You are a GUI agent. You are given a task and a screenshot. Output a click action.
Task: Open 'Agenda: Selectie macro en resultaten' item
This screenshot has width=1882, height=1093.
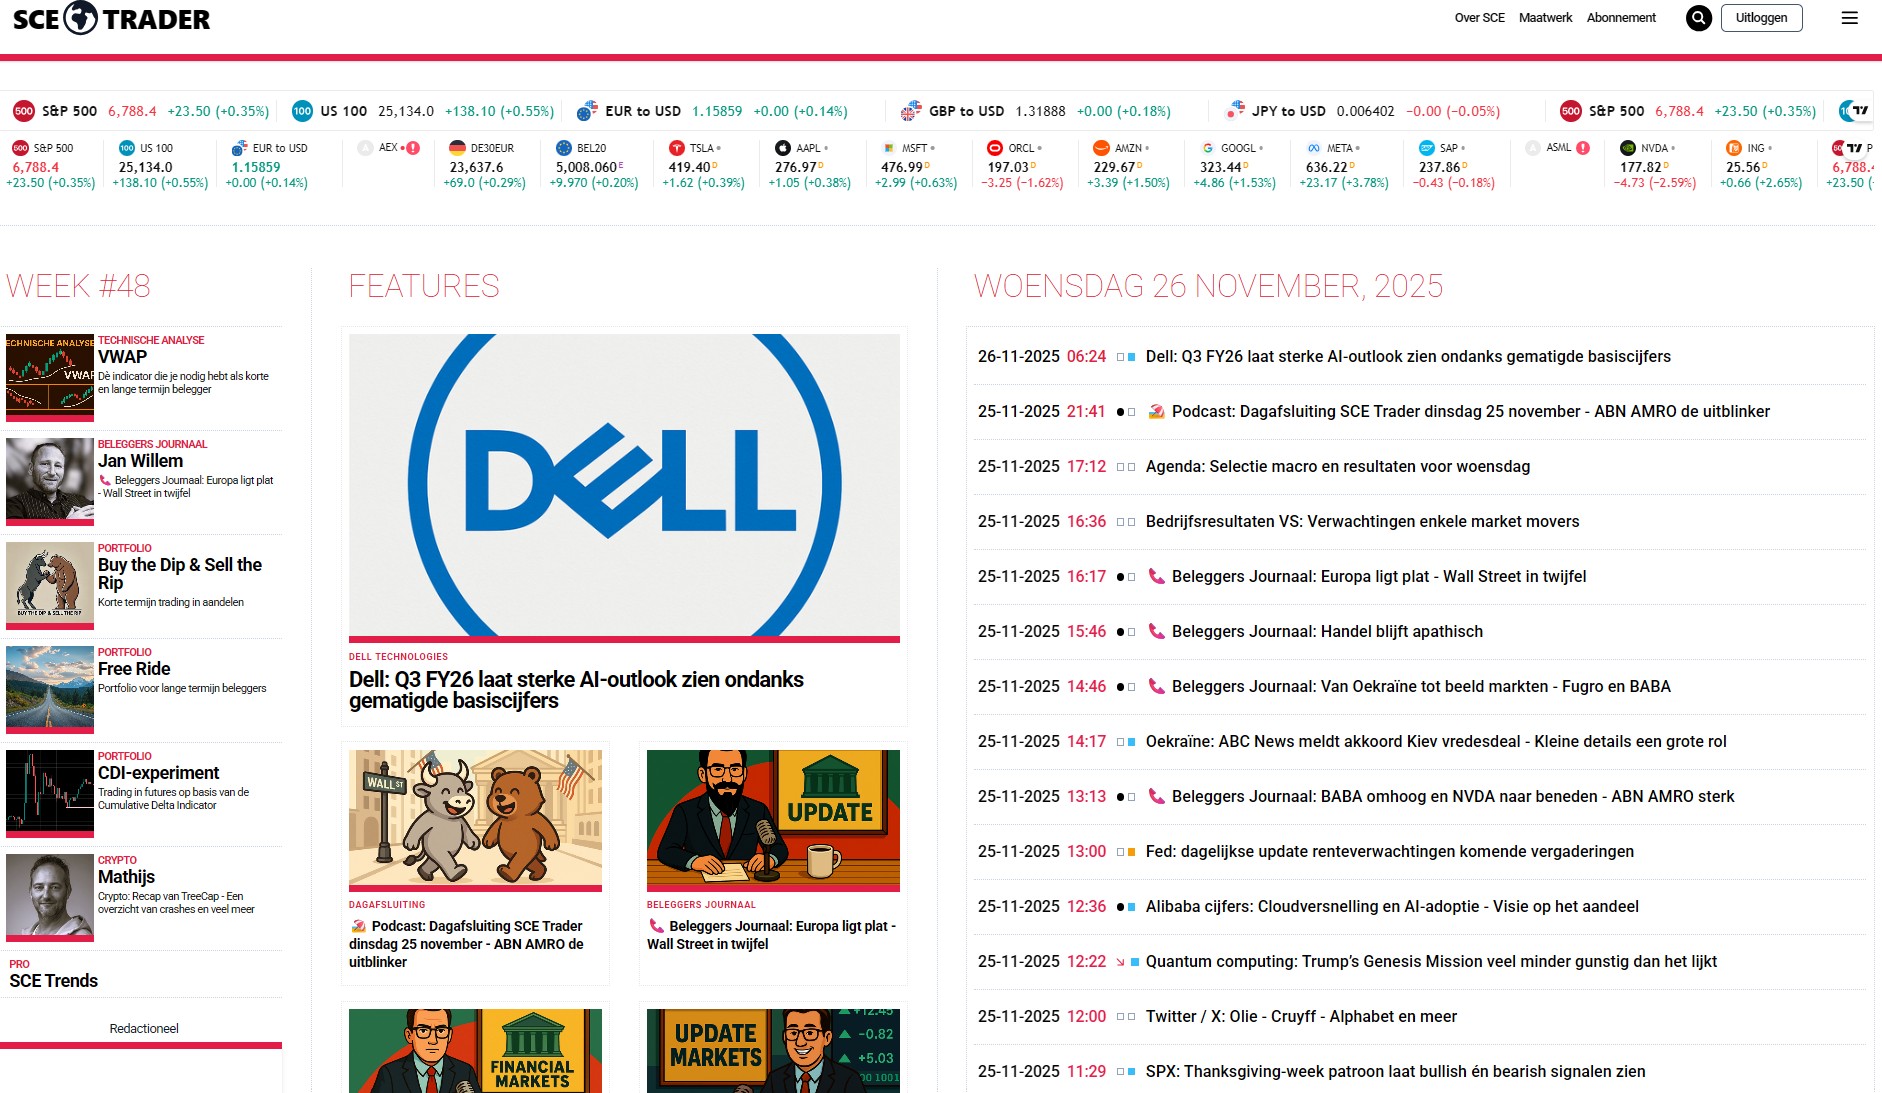click(1338, 466)
